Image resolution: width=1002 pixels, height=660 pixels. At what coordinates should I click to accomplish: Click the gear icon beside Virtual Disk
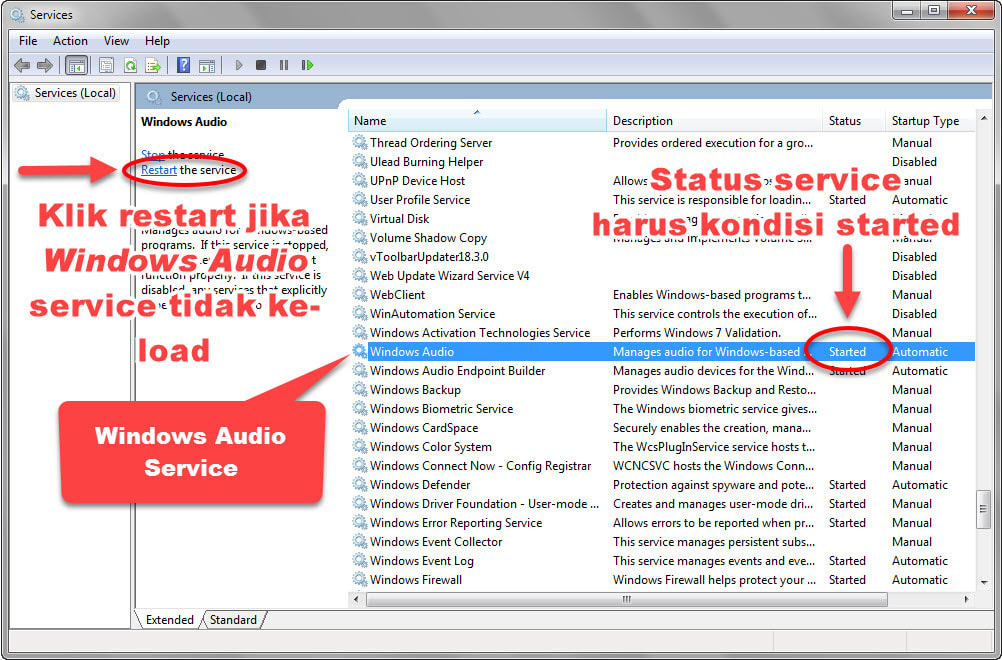[360, 219]
